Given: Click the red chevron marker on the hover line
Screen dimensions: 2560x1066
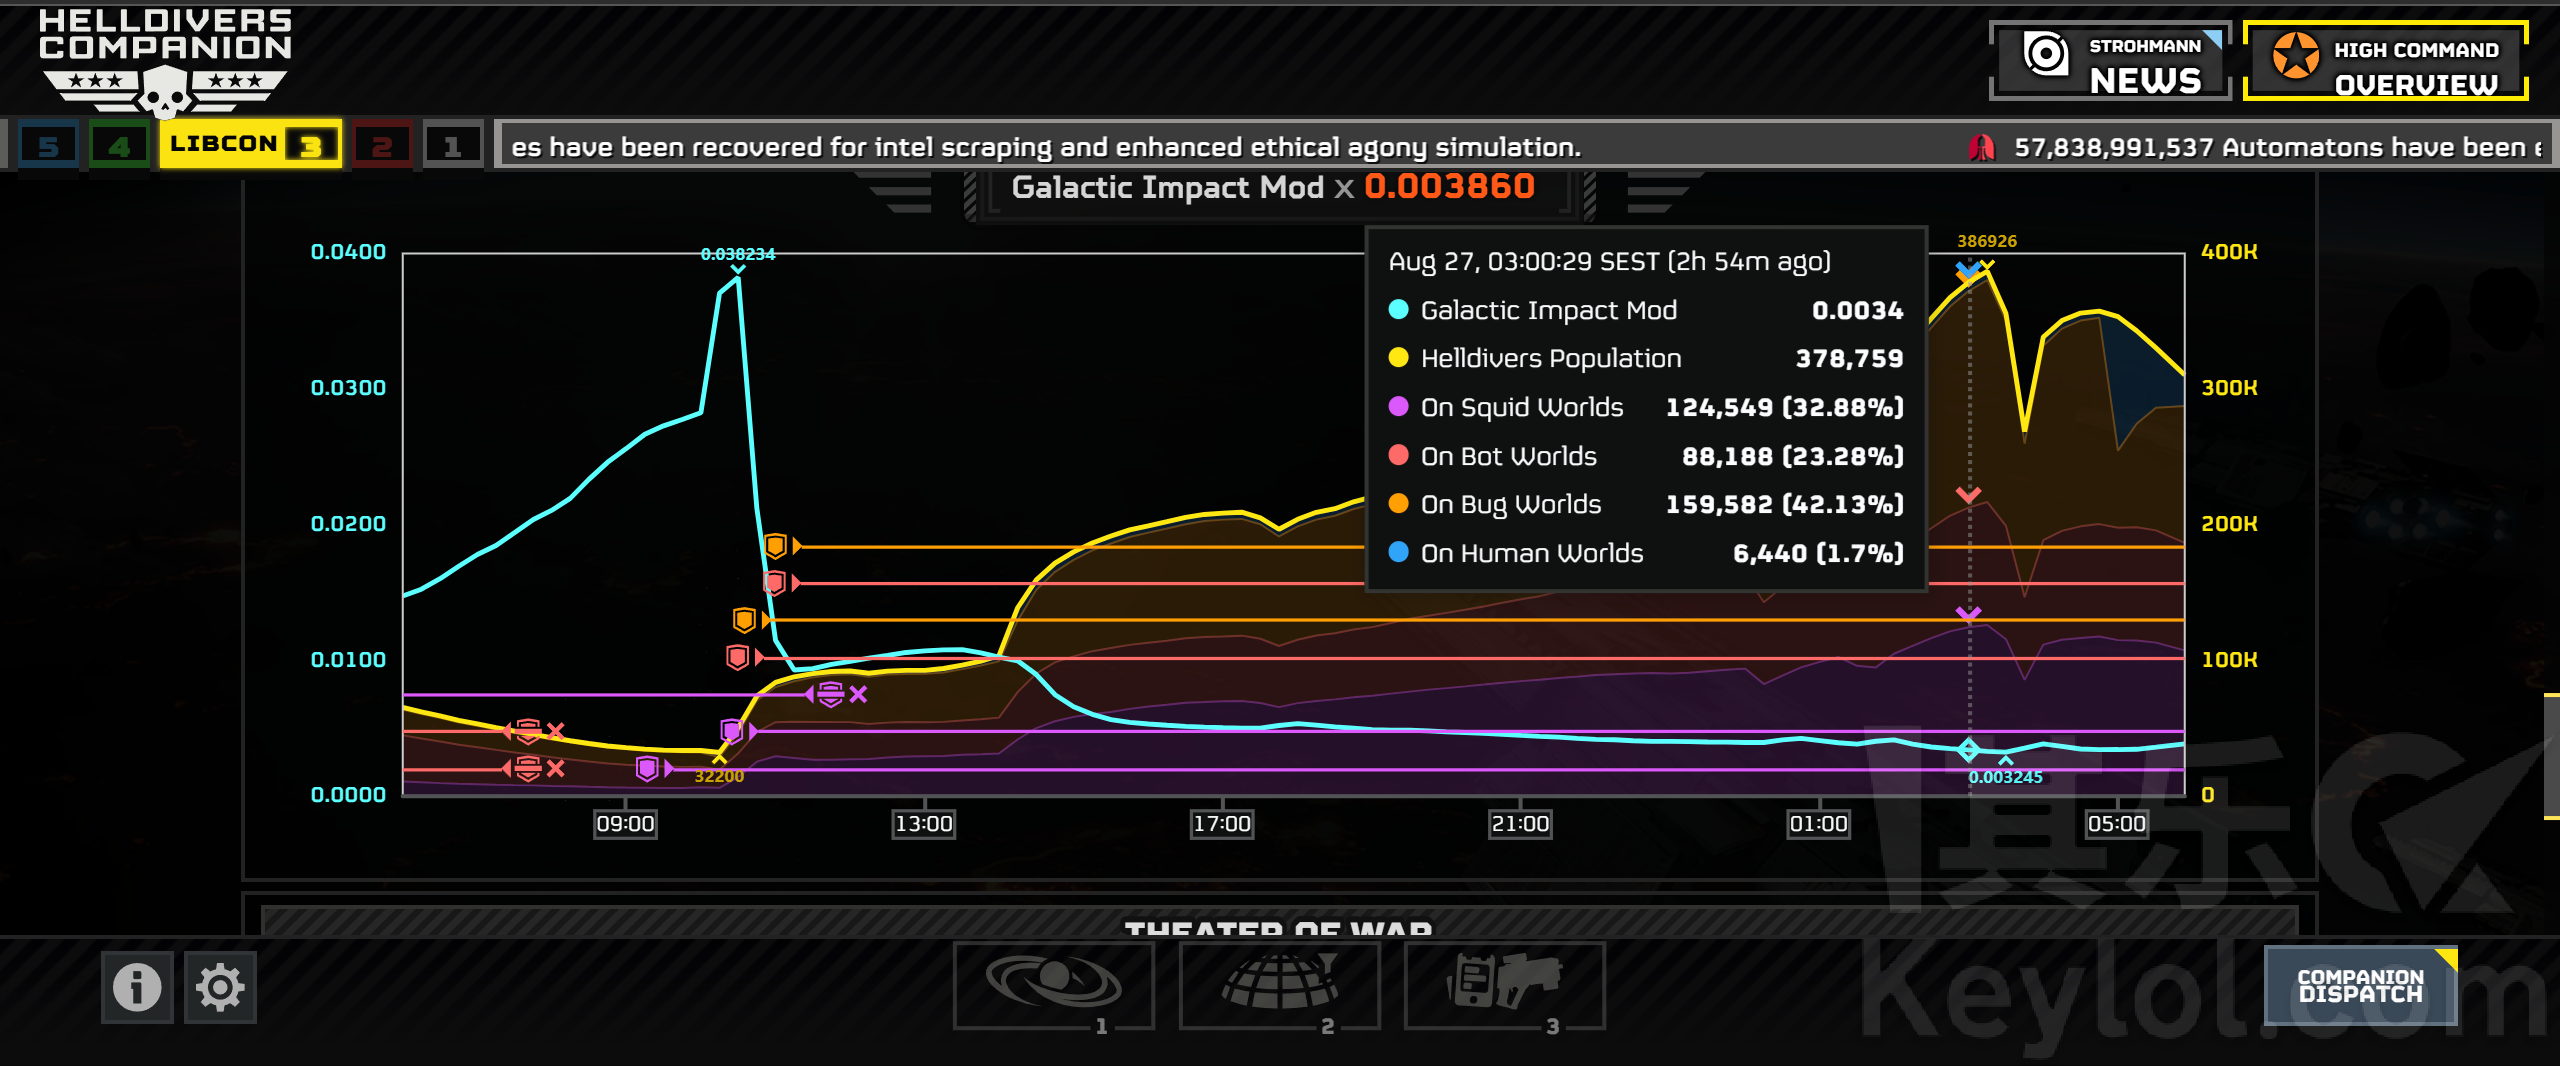Looking at the screenshot, I should coord(1969,494).
